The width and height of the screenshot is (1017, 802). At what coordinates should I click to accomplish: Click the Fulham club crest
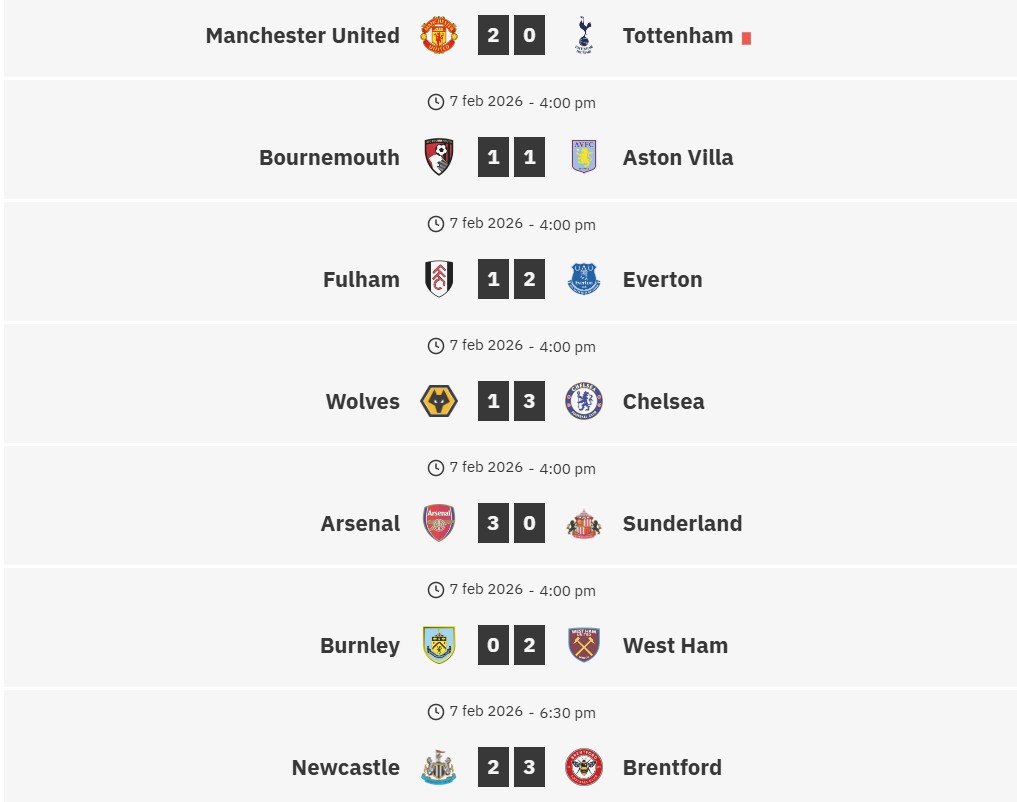pyautogui.click(x=438, y=279)
